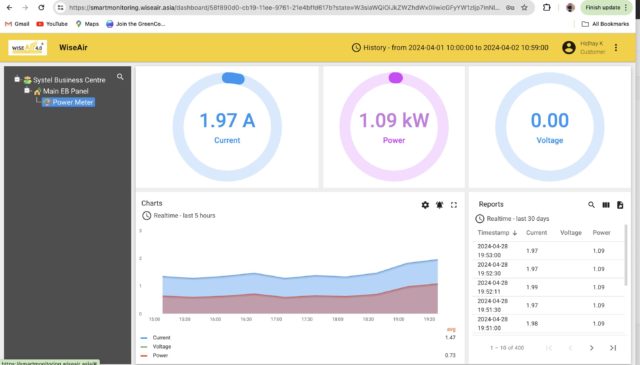Search the Reports table with magnifier icon
640x365 pixels.
click(x=591, y=205)
